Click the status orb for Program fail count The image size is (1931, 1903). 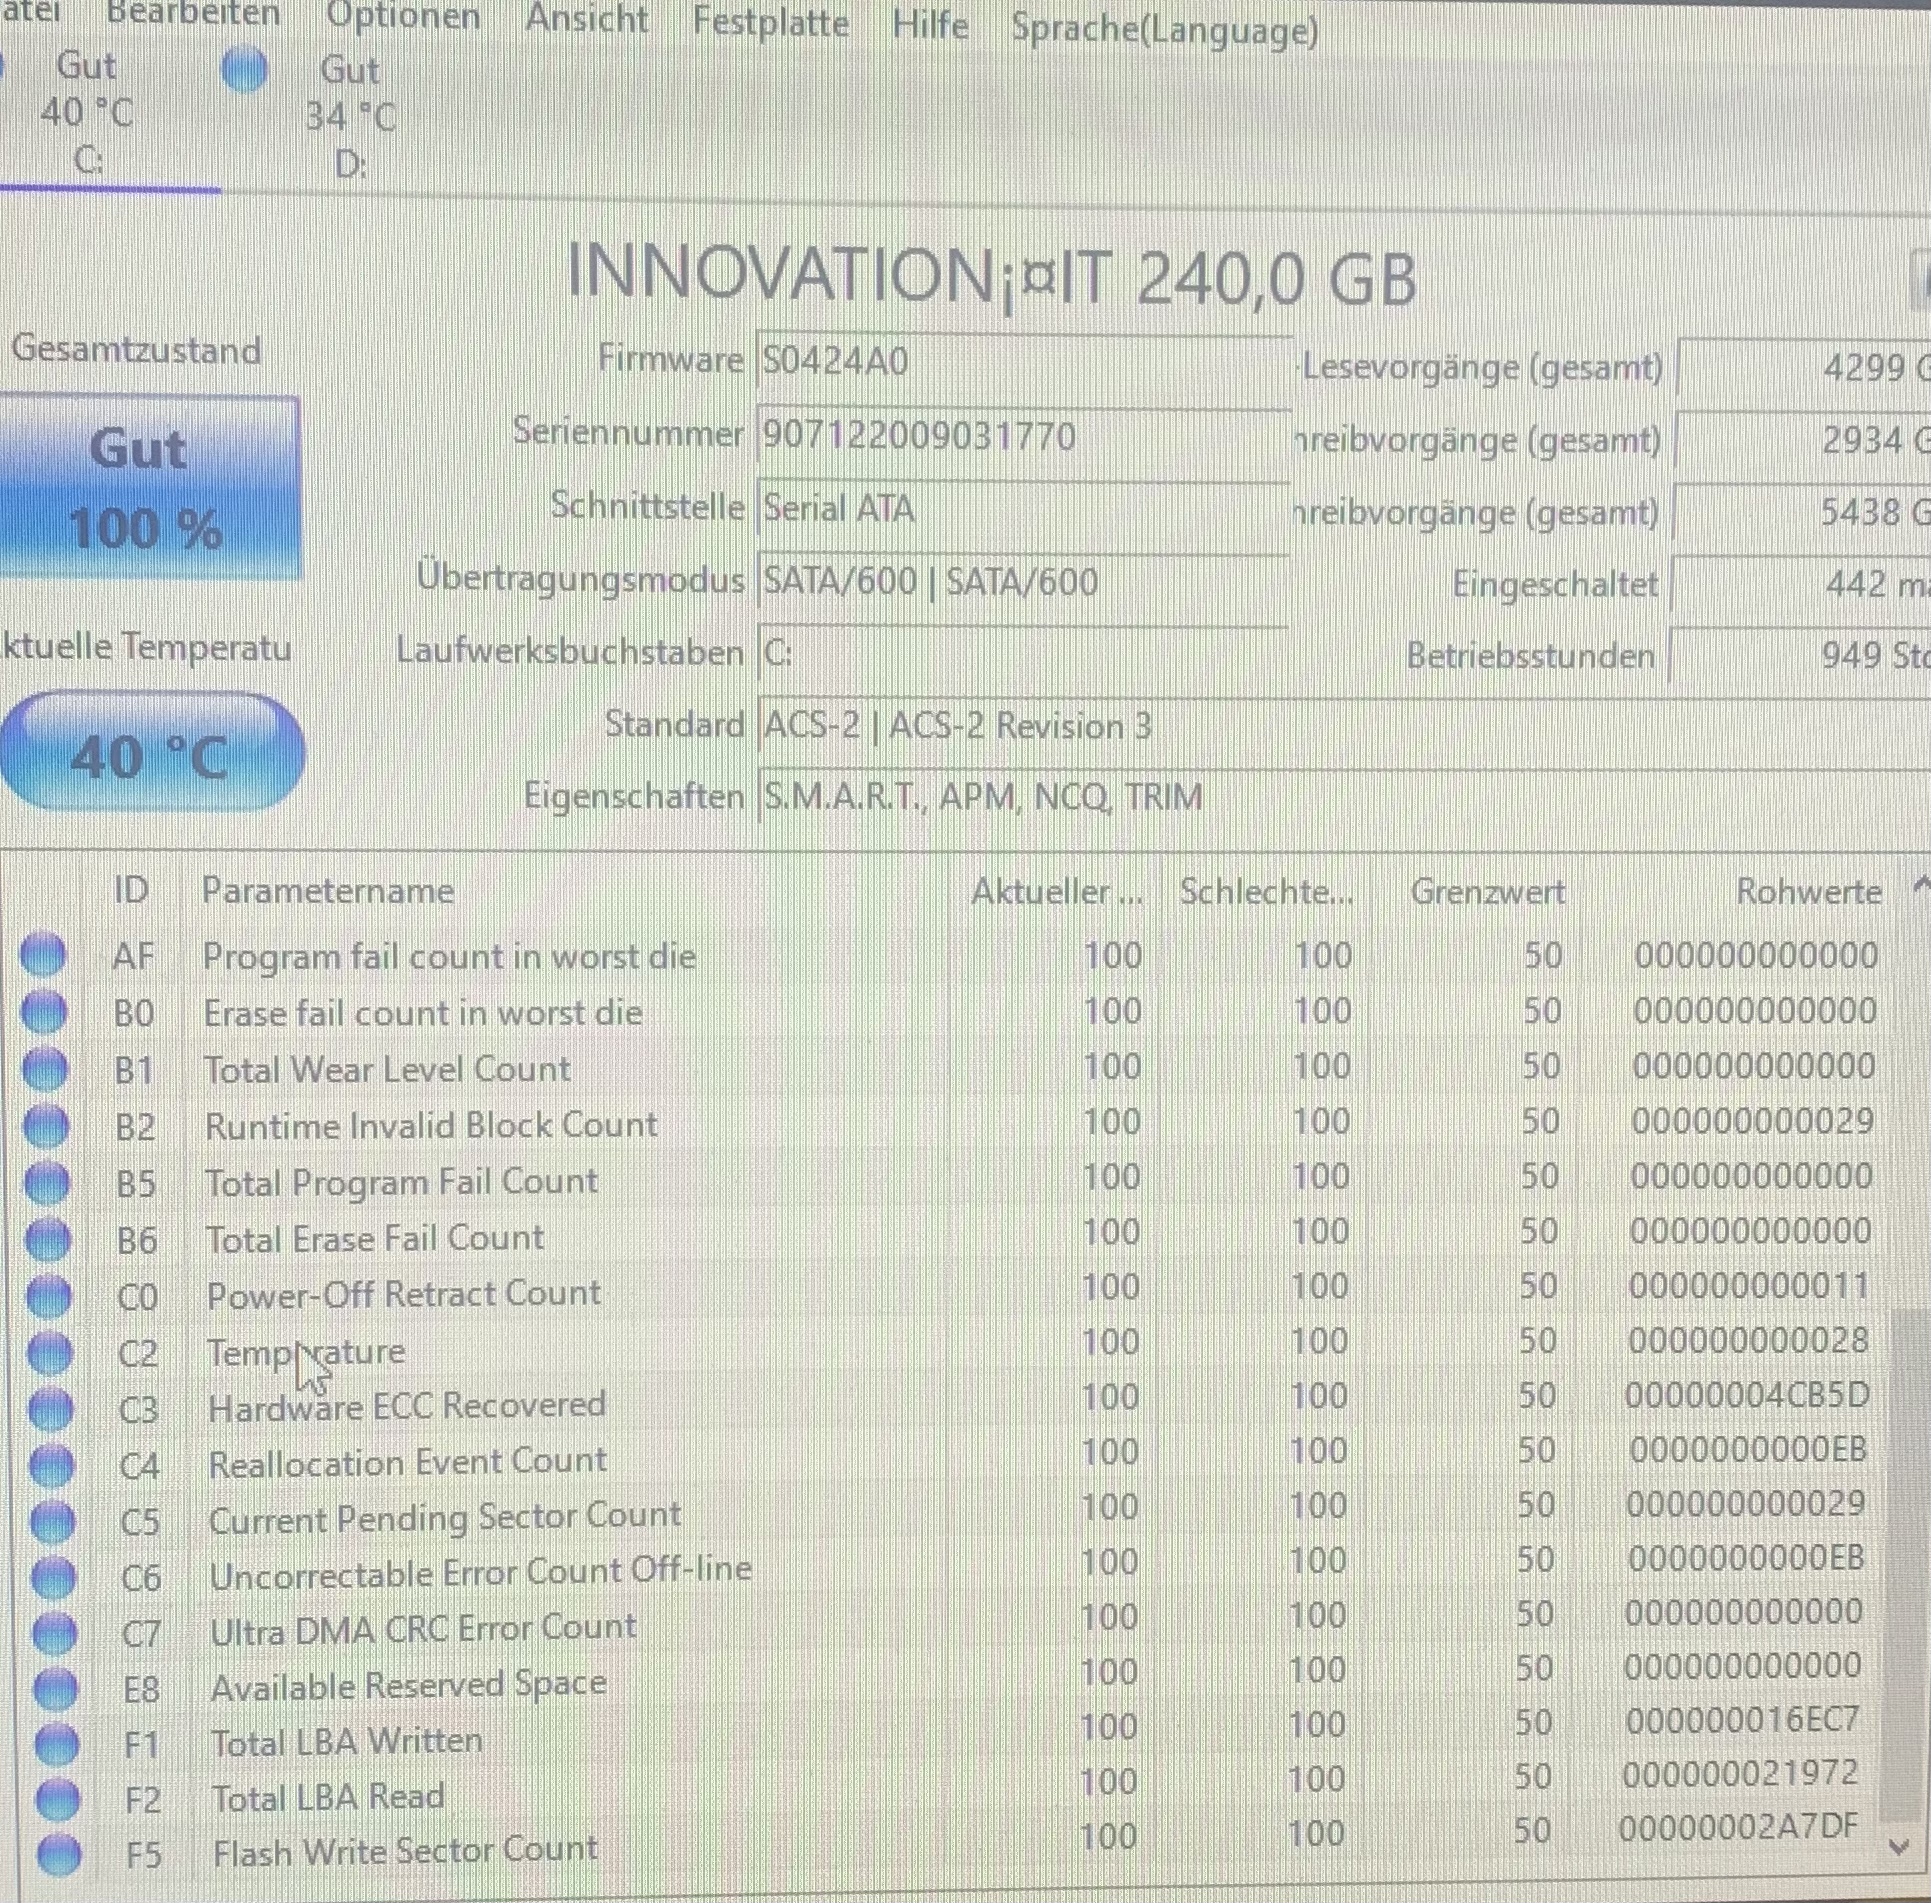pos(43,954)
